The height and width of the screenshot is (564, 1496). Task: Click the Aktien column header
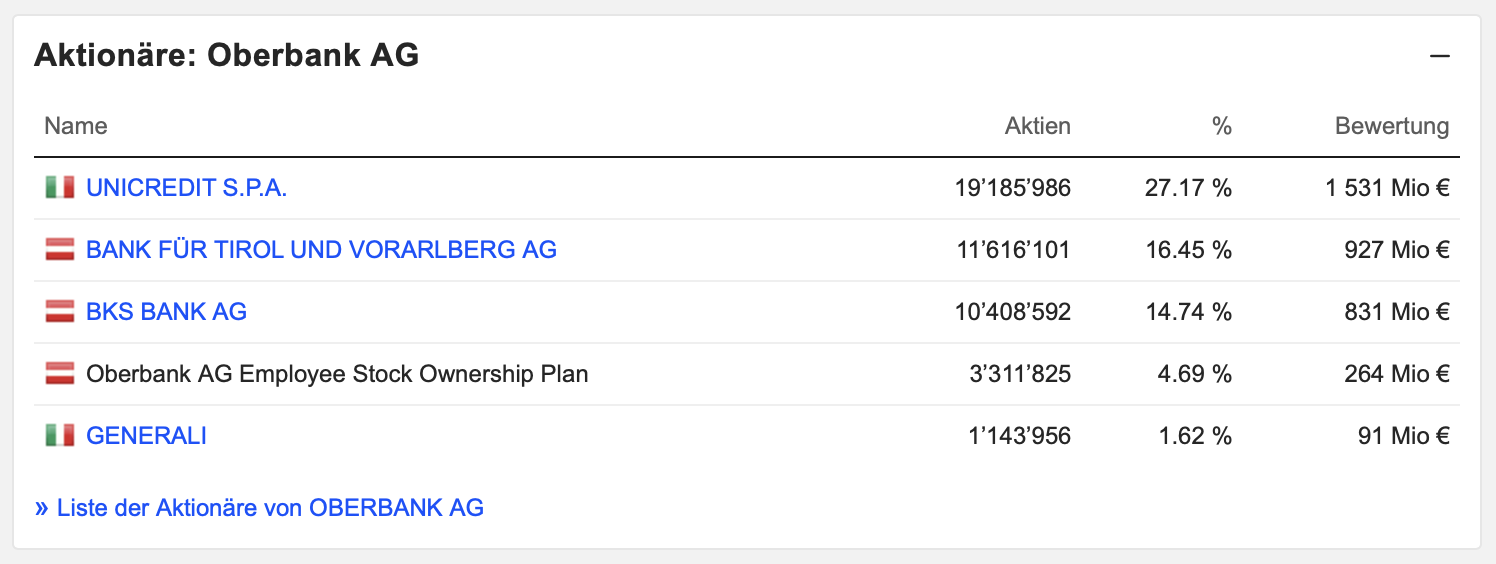click(1037, 126)
